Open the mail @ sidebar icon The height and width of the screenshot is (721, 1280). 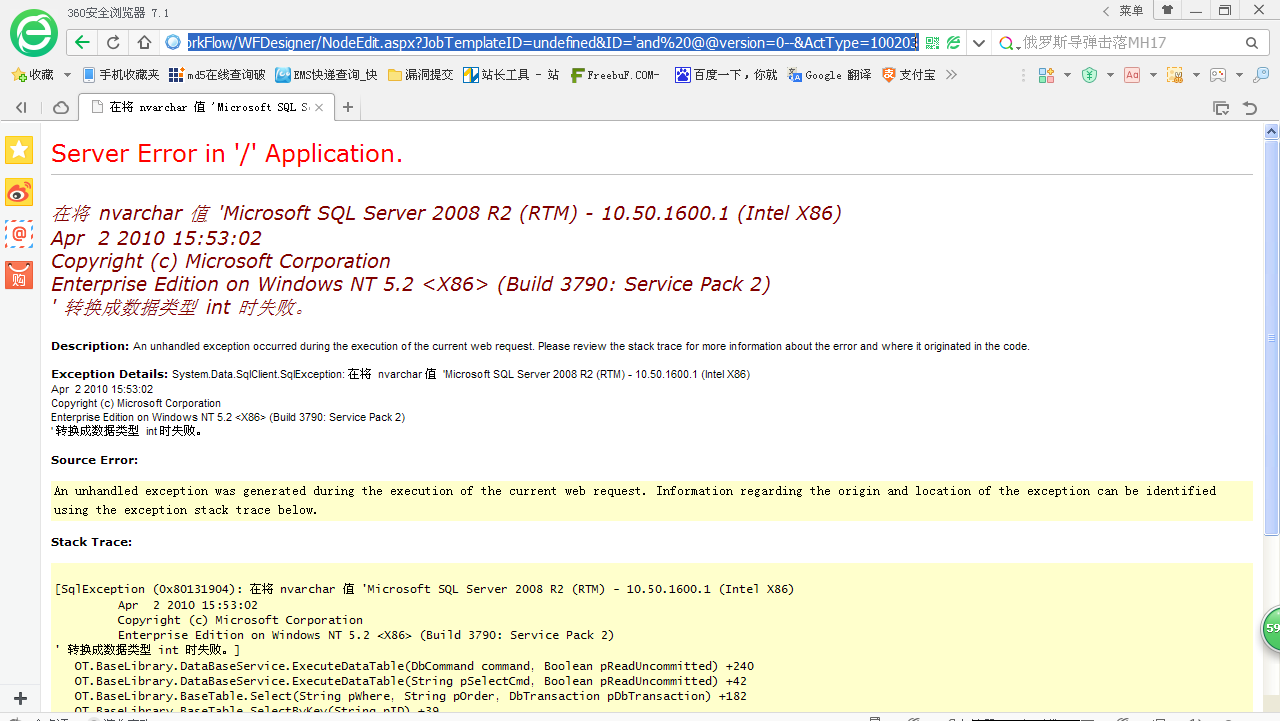click(19, 234)
